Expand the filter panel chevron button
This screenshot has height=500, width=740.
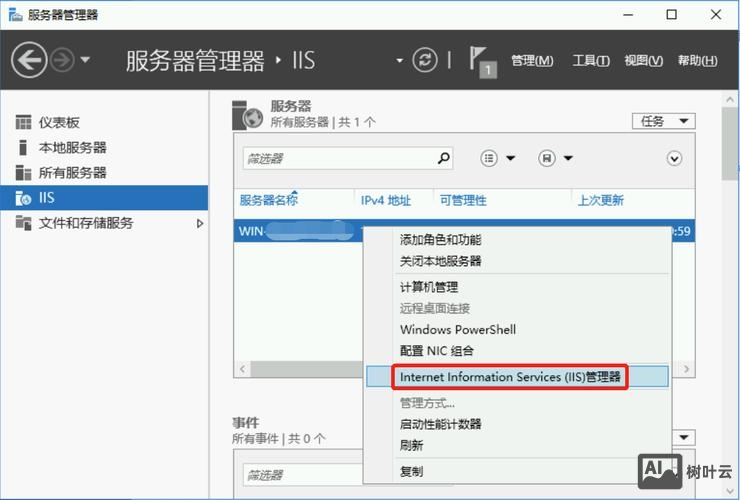click(674, 159)
